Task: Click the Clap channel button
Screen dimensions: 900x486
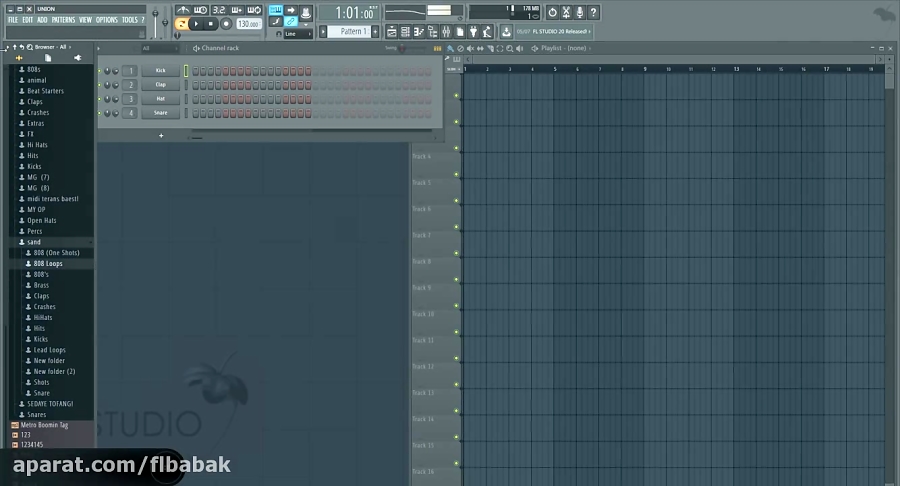Action: (x=161, y=85)
